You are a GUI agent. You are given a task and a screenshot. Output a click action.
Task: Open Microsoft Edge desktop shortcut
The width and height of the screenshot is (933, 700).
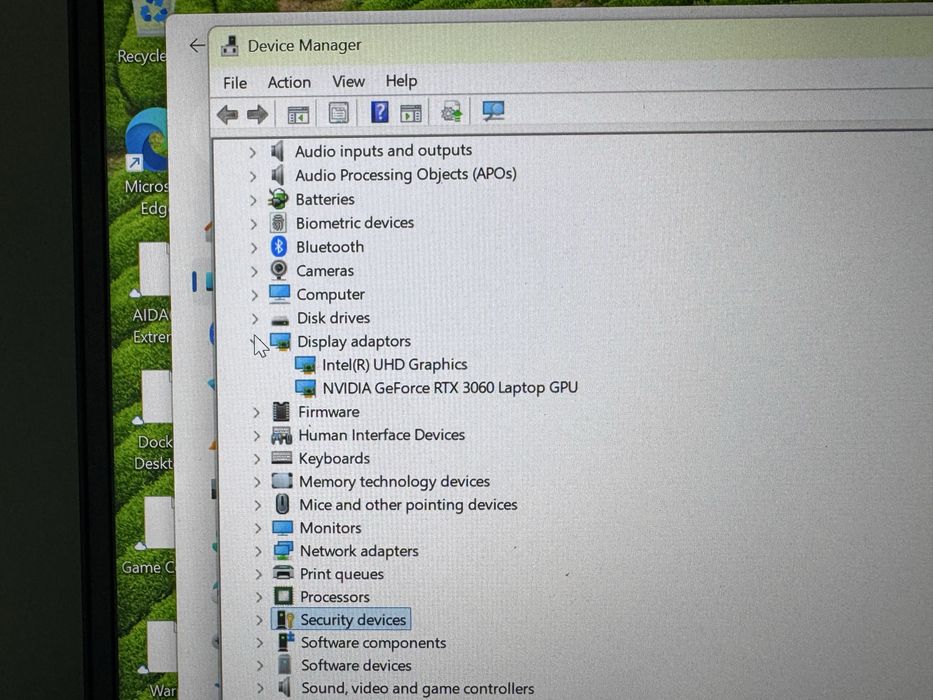147,164
